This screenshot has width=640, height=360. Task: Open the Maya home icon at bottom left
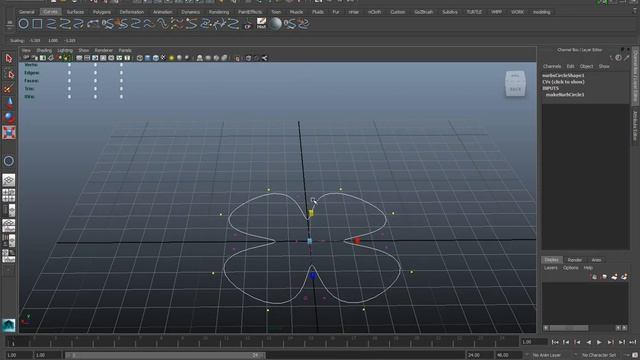point(9,325)
